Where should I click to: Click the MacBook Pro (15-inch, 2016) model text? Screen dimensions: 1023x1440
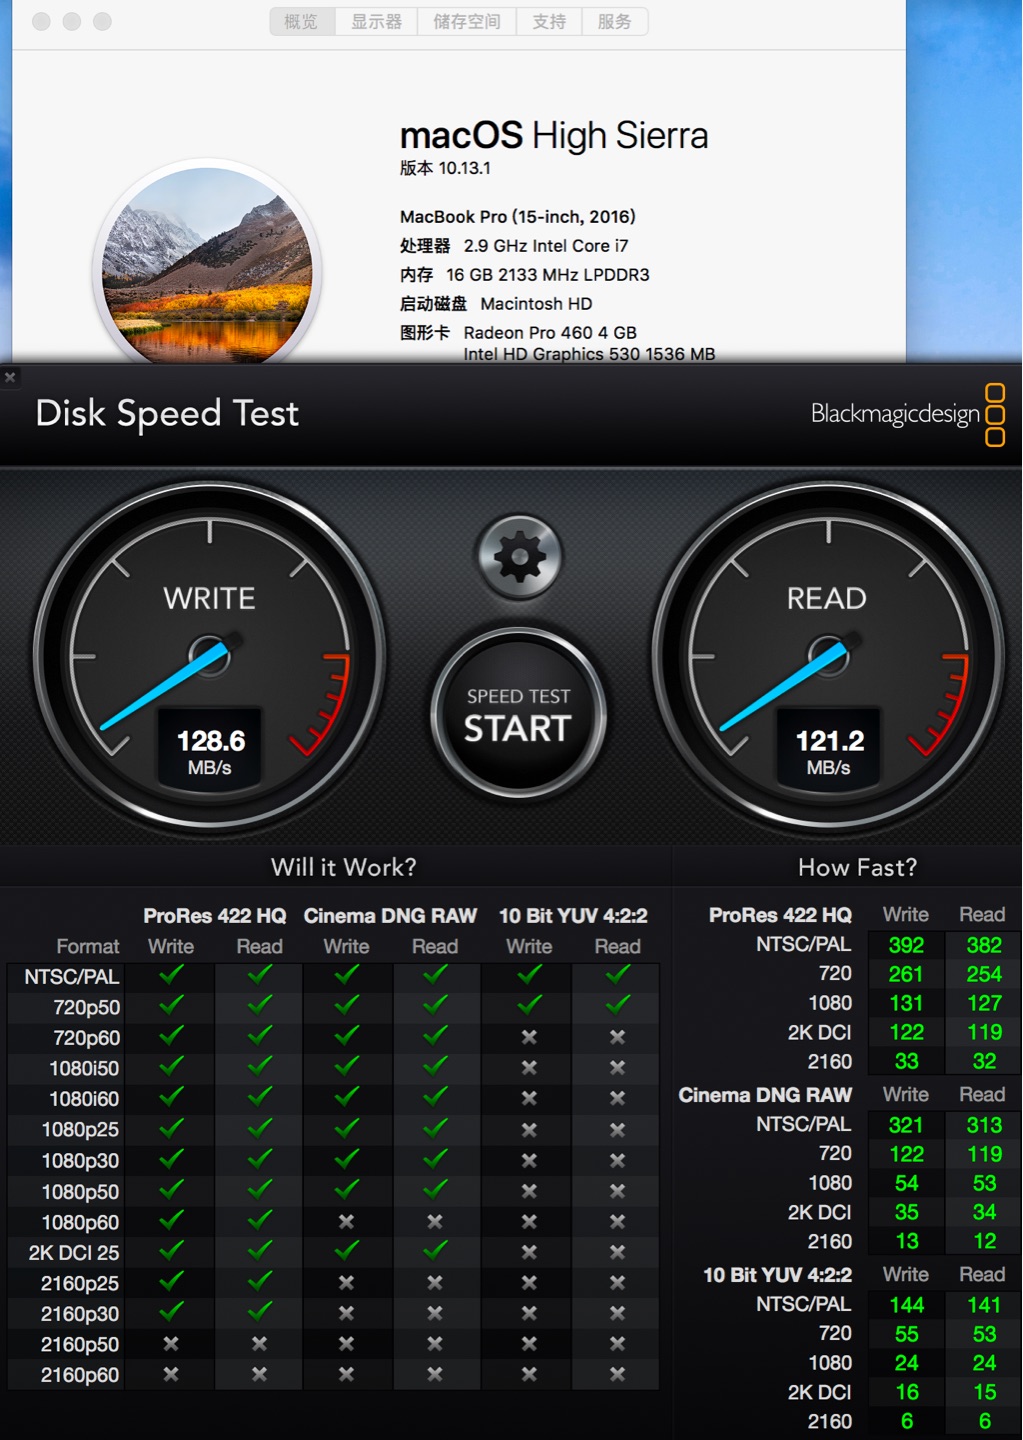coord(518,217)
